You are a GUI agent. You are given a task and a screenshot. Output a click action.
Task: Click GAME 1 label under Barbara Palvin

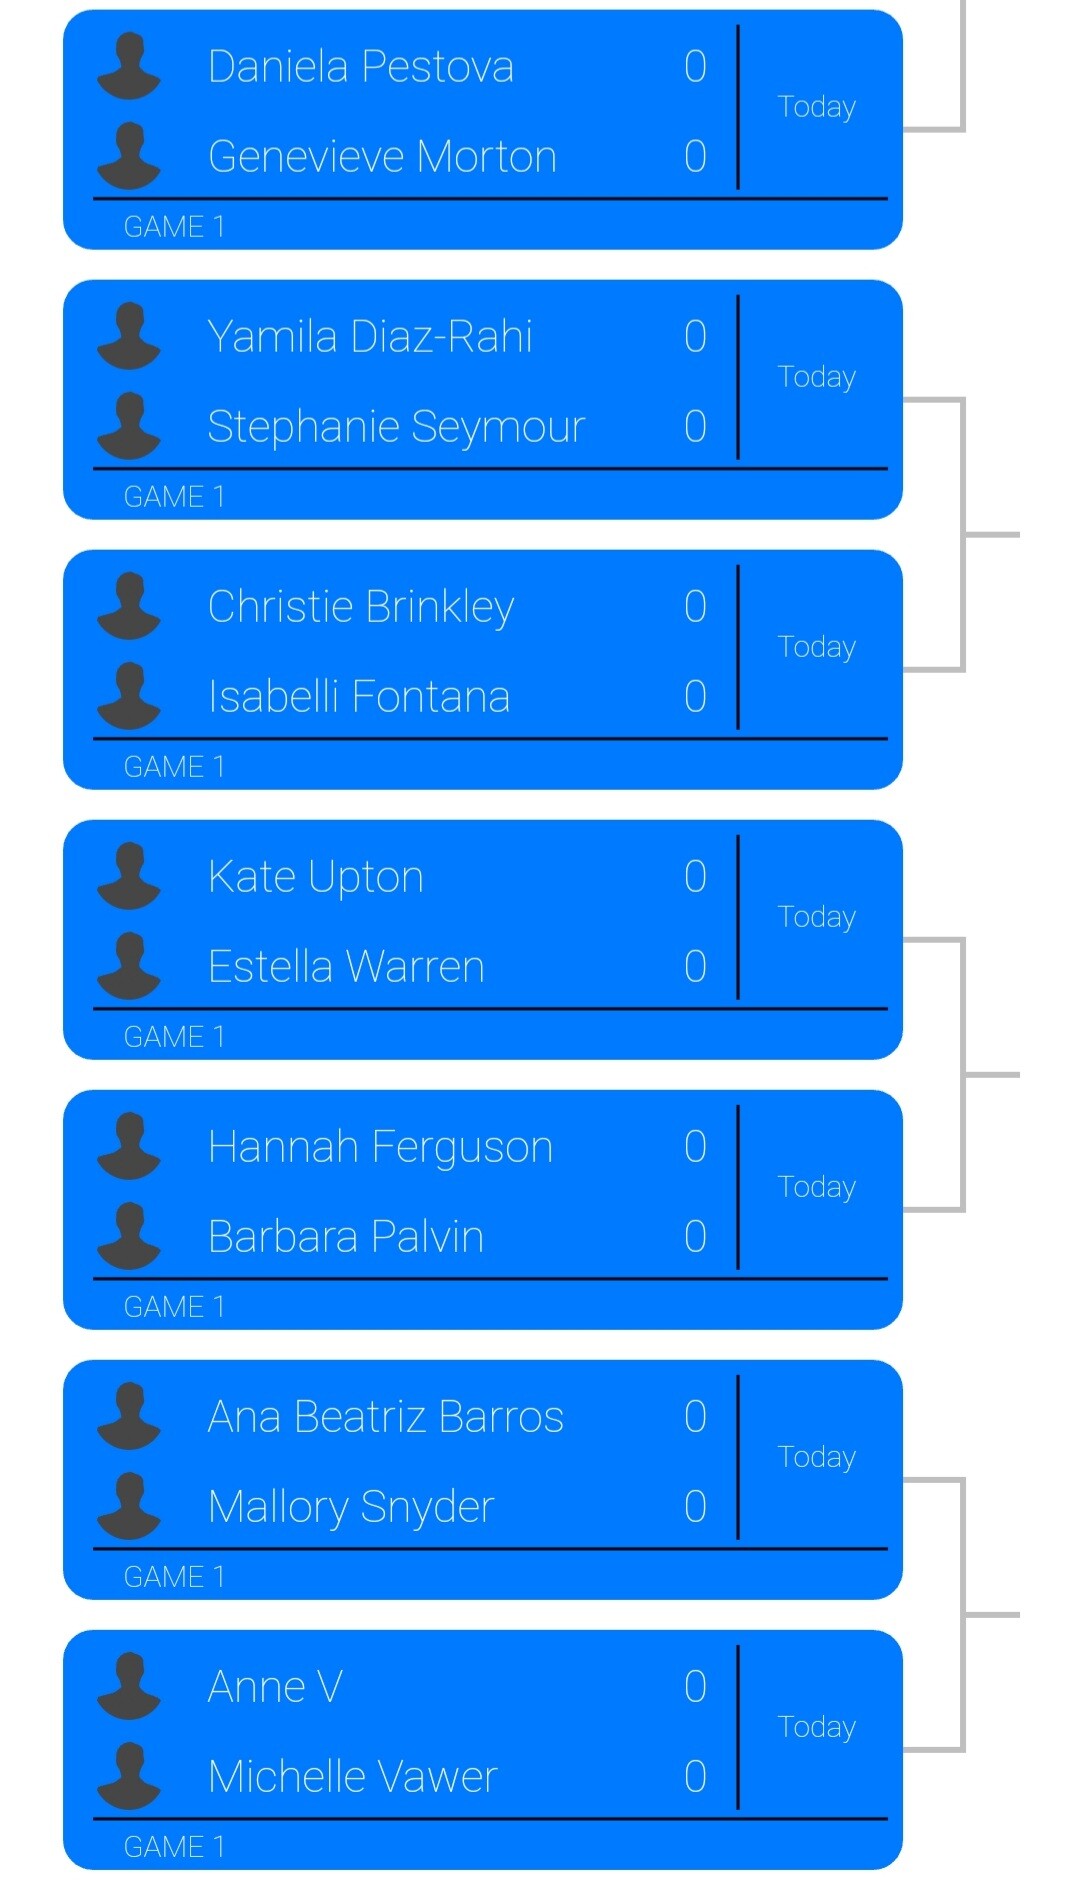coord(174,1307)
